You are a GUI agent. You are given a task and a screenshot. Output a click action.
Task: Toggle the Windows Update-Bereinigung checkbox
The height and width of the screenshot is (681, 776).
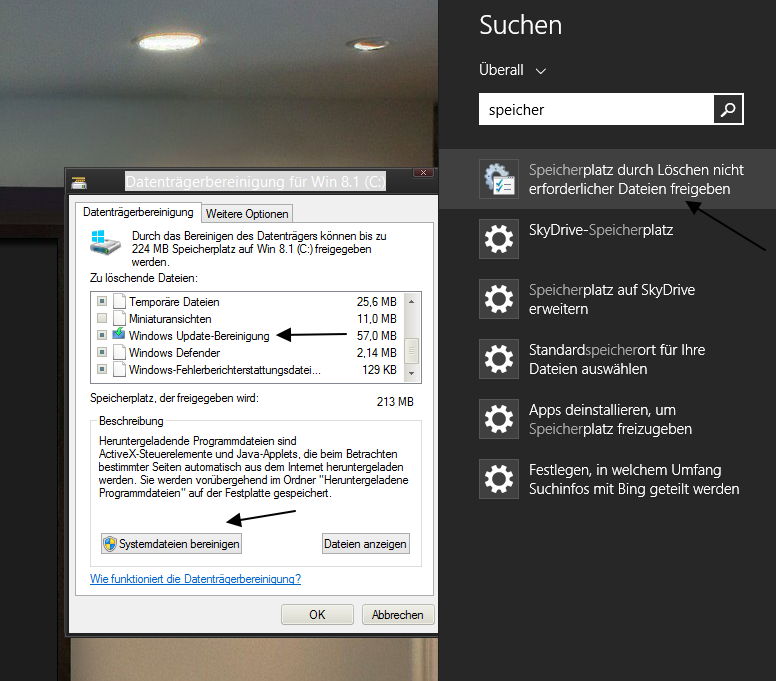pyautogui.click(x=102, y=335)
